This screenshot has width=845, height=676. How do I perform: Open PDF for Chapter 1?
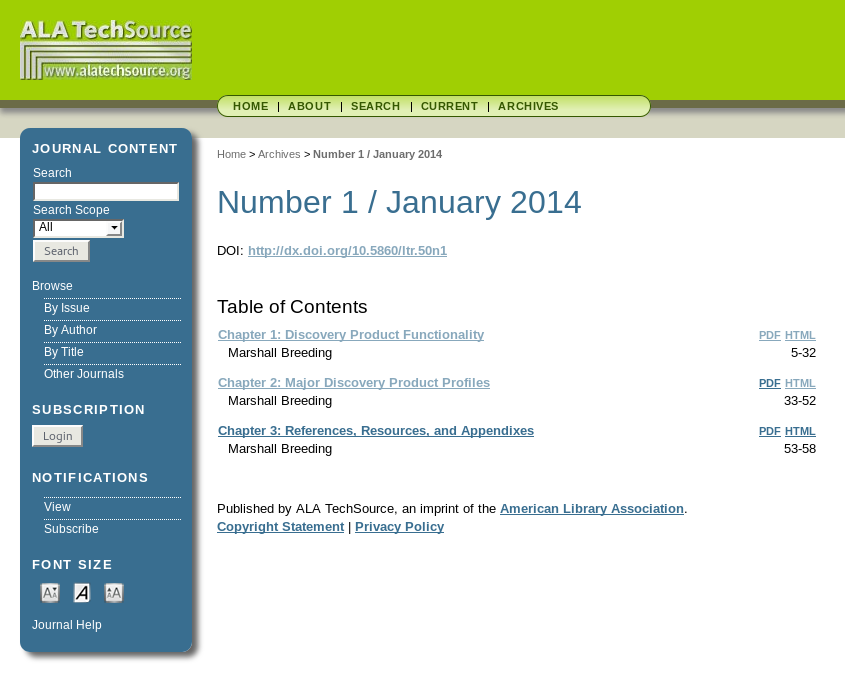coord(769,335)
